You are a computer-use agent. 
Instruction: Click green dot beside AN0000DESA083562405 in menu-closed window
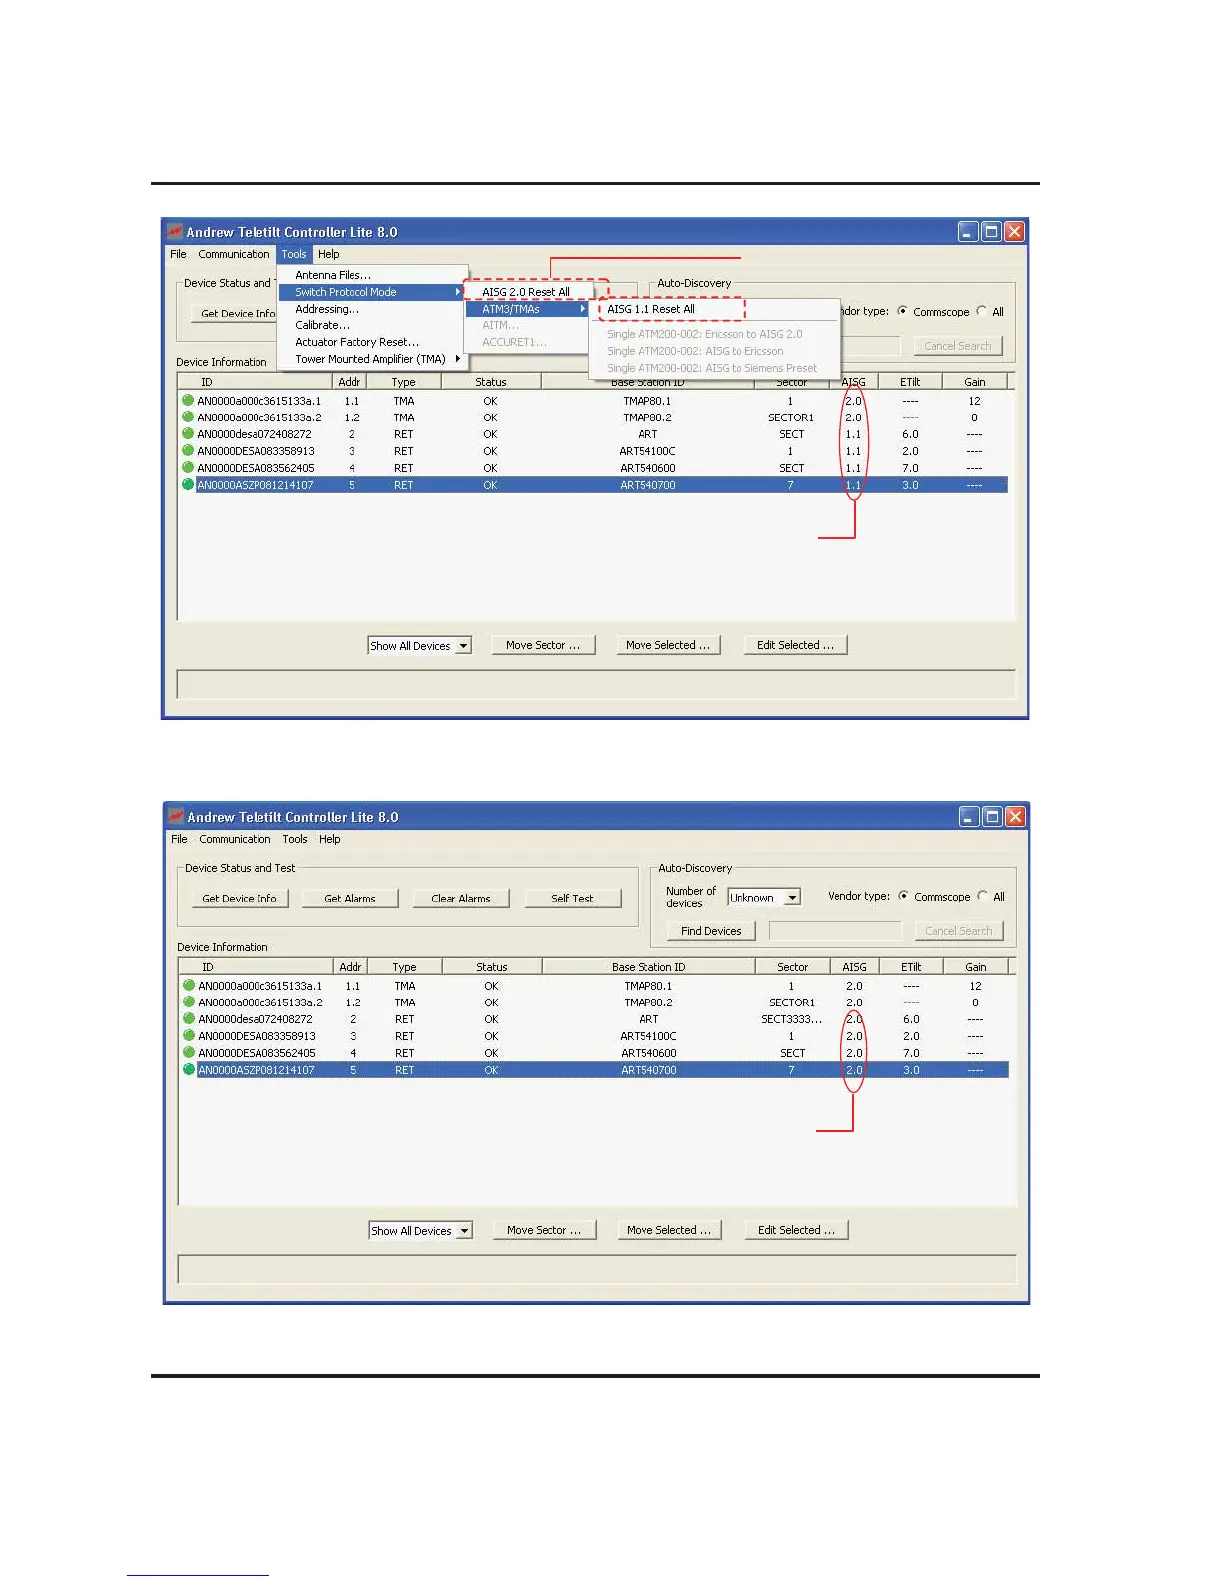[189, 1052]
